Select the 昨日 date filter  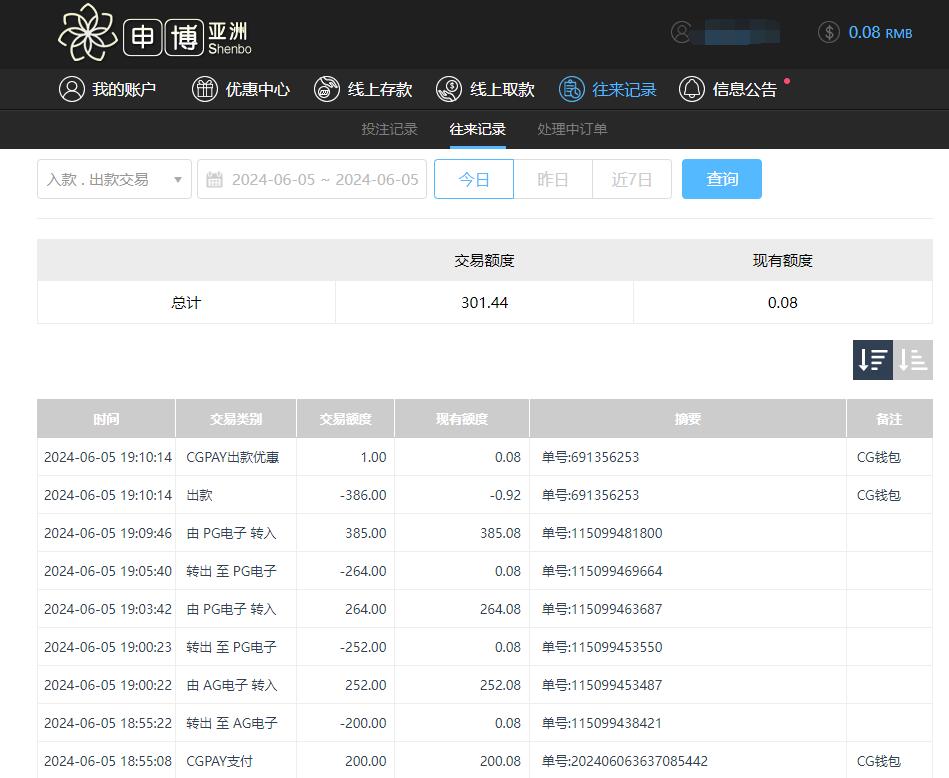tap(553, 179)
